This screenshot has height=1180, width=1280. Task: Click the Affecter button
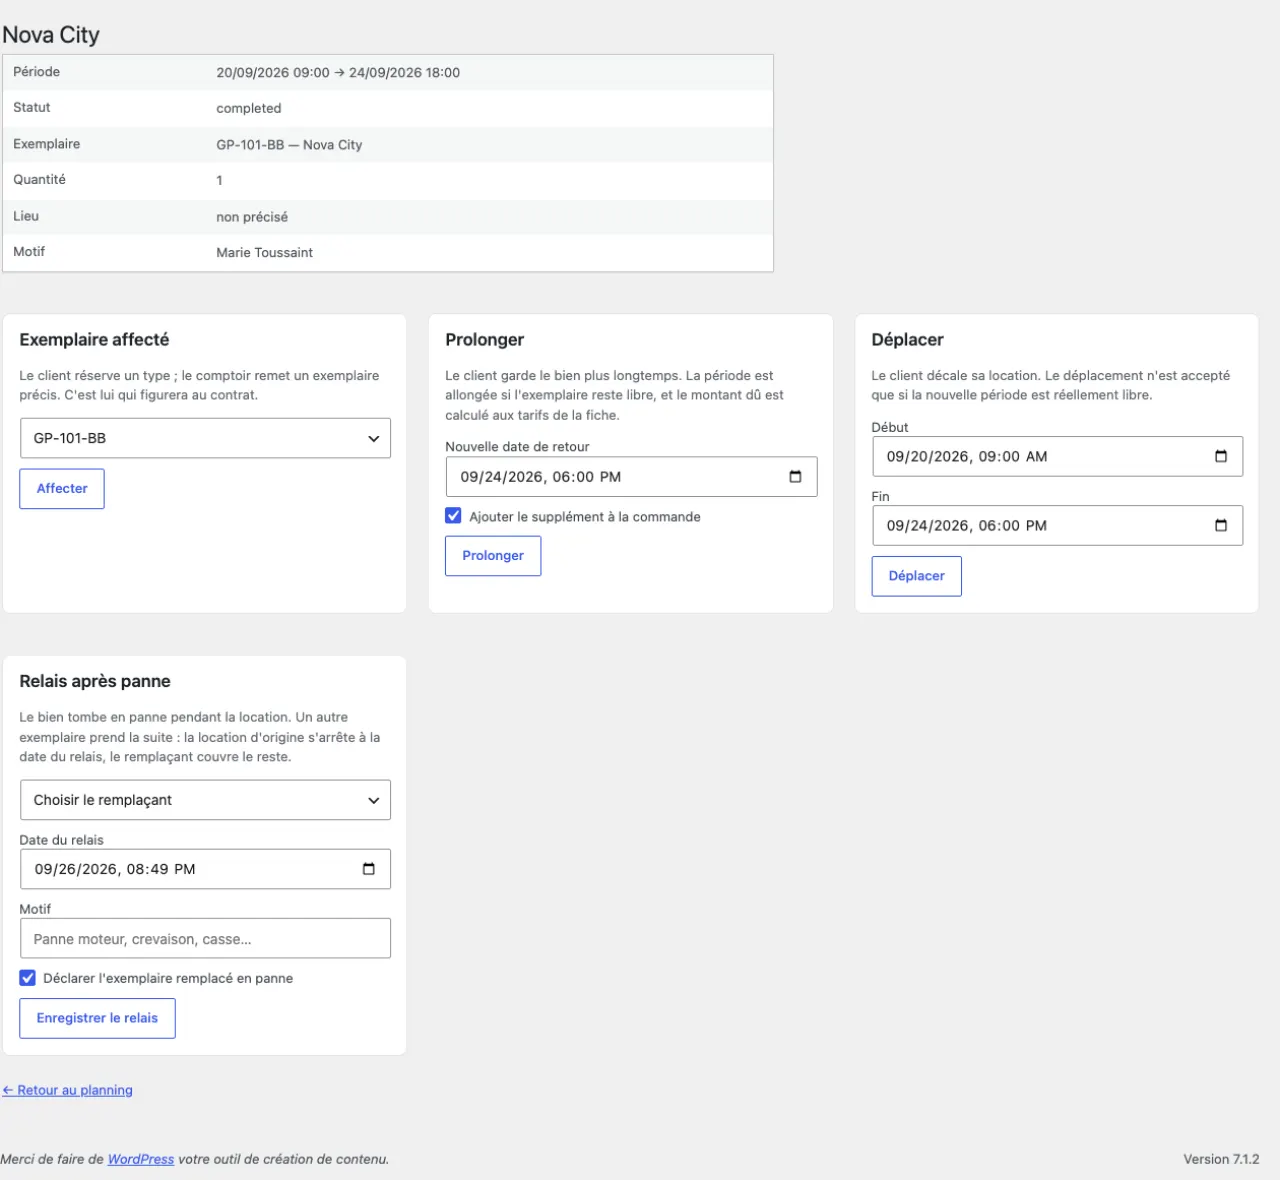pos(62,489)
